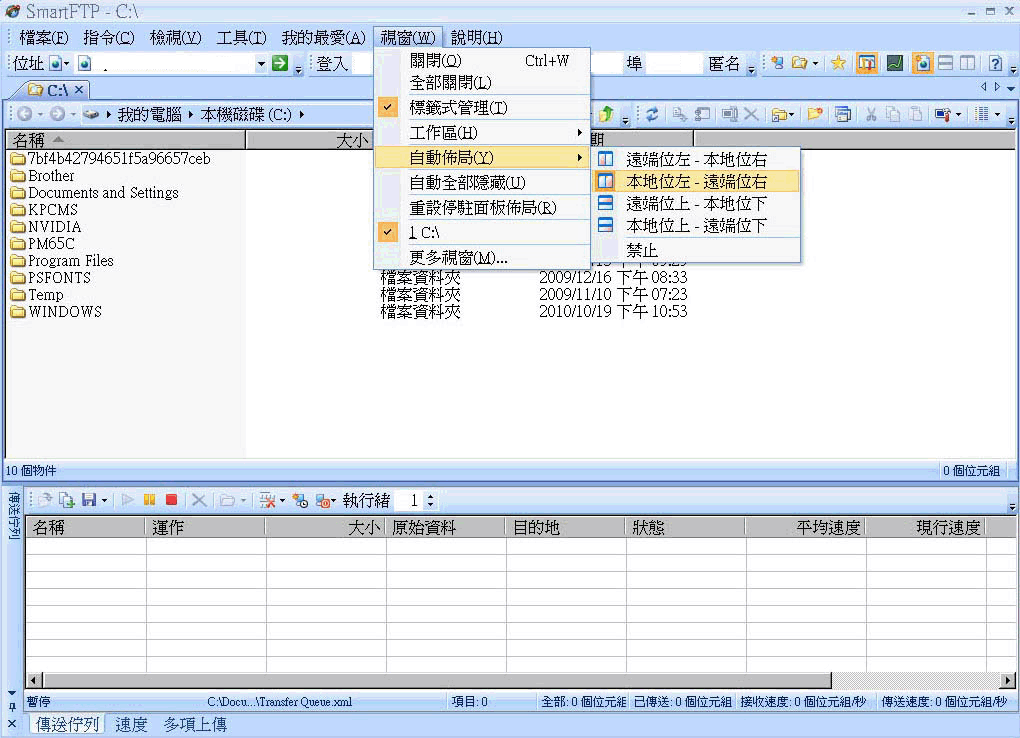This screenshot has width=1020, height=738.
Task: Open the save queue dropdown arrow
Action: (x=104, y=500)
